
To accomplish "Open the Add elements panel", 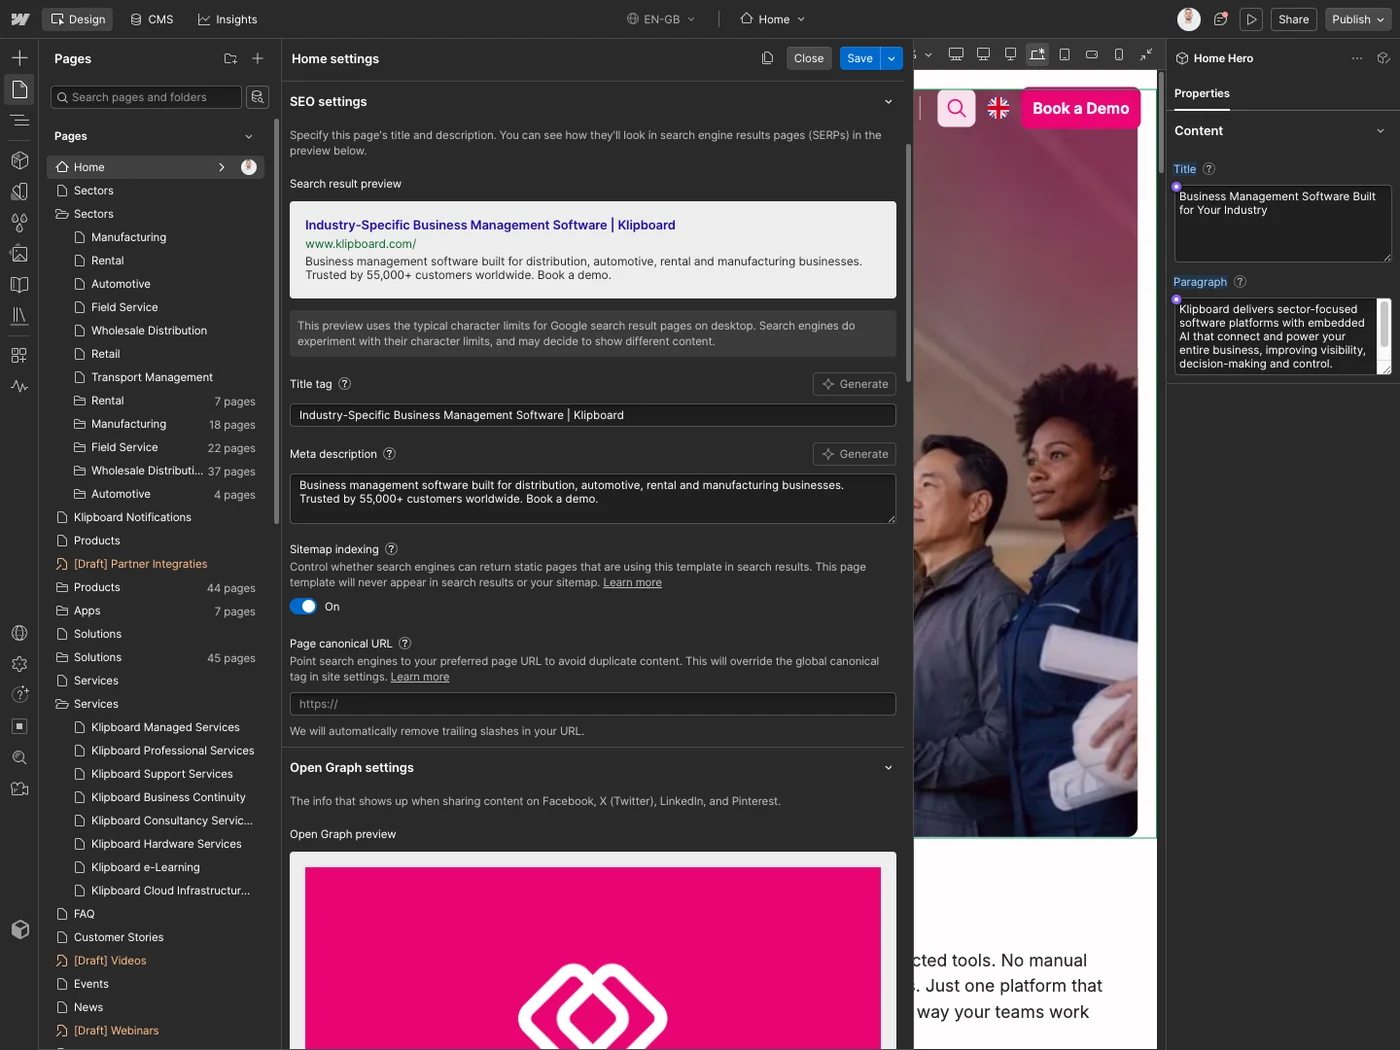I will tap(19, 58).
